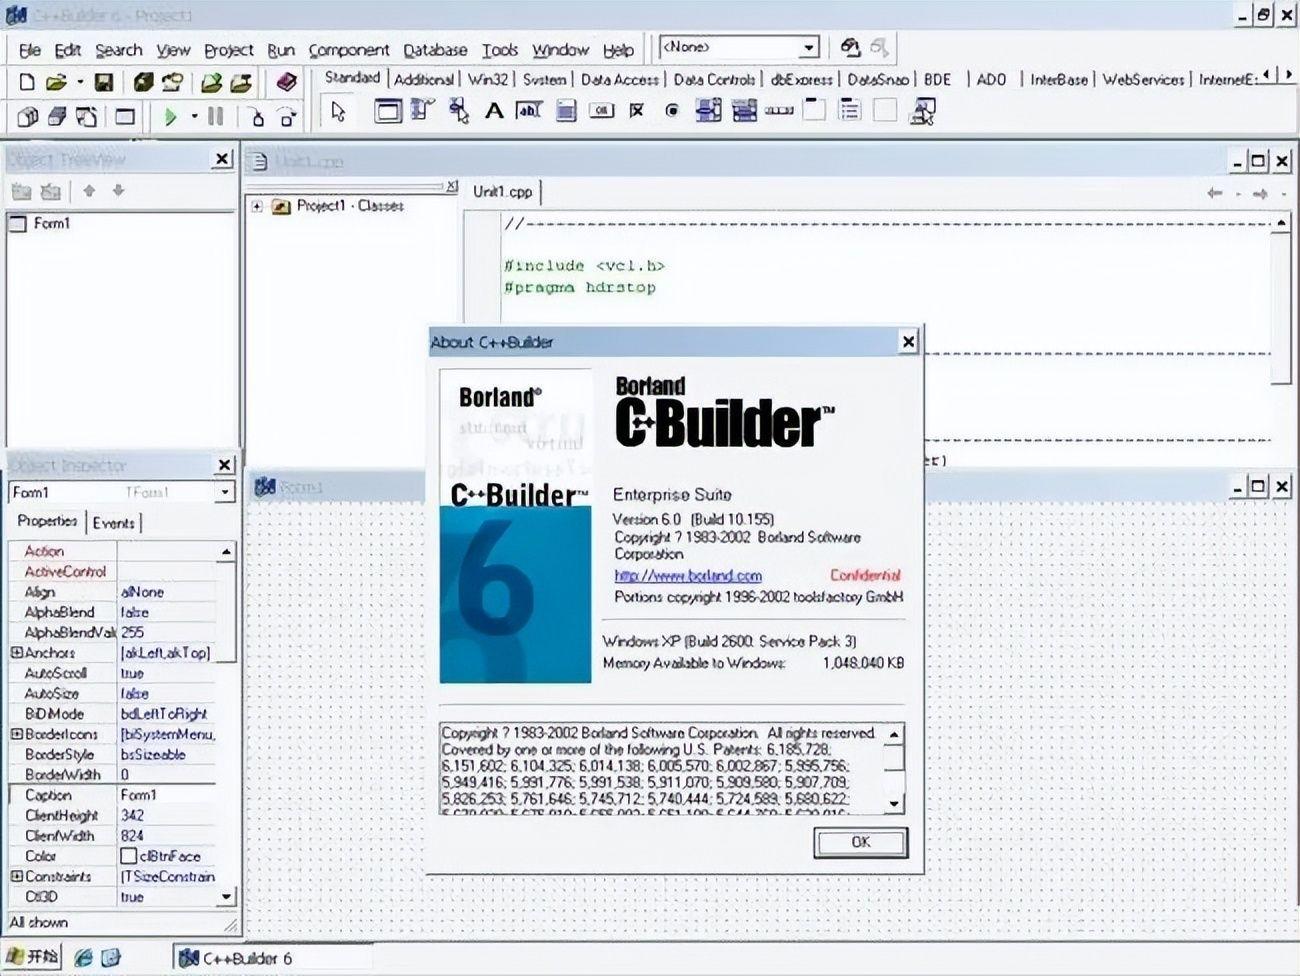
Task: Open the Form1 object selector dropdown
Action: pos(225,492)
